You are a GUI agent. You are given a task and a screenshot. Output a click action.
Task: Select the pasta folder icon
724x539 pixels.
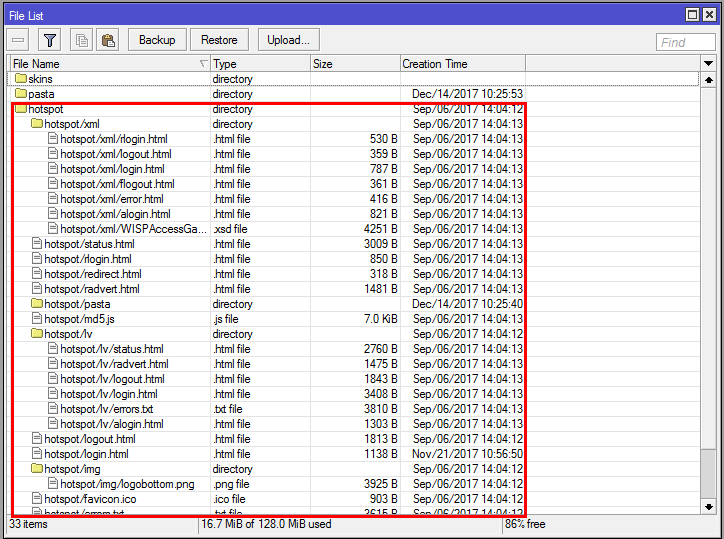coord(21,94)
